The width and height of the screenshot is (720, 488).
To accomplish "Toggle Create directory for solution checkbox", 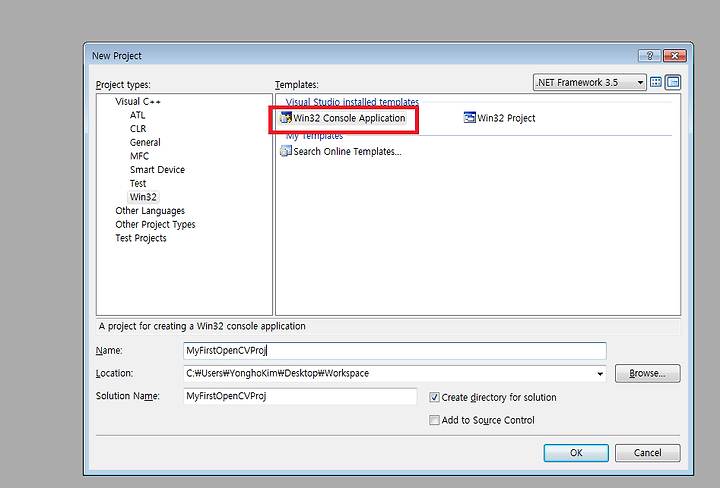I will (x=434, y=397).
